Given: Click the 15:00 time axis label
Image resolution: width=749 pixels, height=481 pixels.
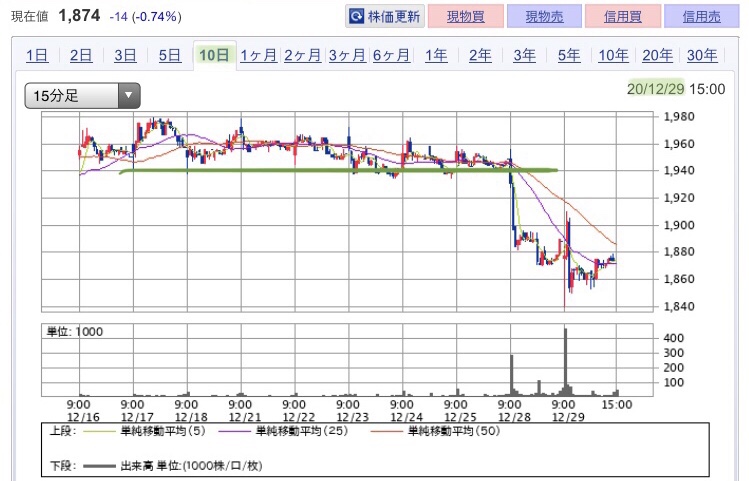Looking at the screenshot, I should coord(617,405).
